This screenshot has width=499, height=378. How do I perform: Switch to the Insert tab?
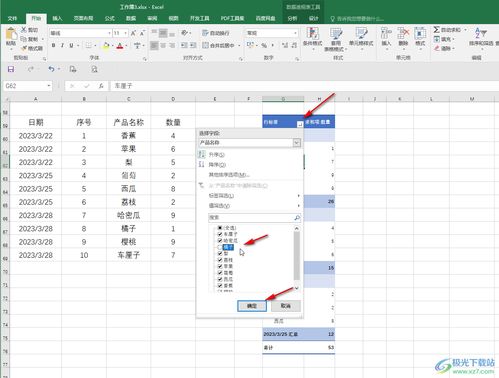point(57,18)
